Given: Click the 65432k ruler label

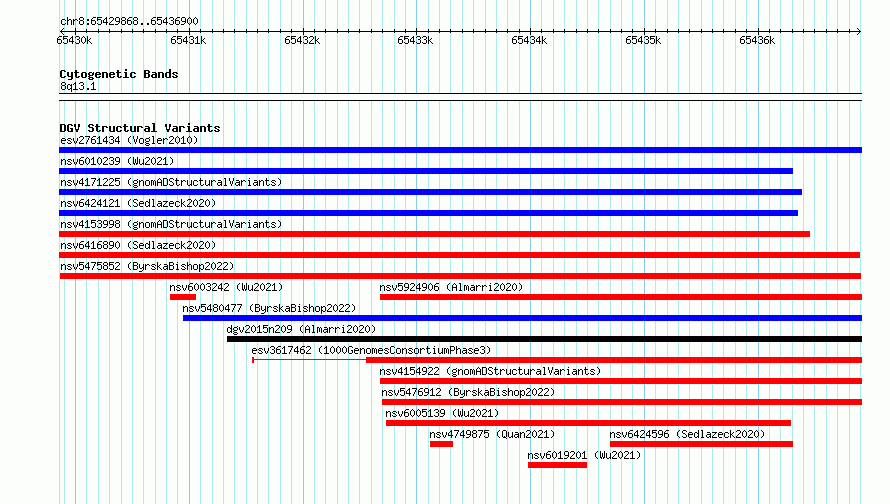Looking at the screenshot, I should coord(302,40).
